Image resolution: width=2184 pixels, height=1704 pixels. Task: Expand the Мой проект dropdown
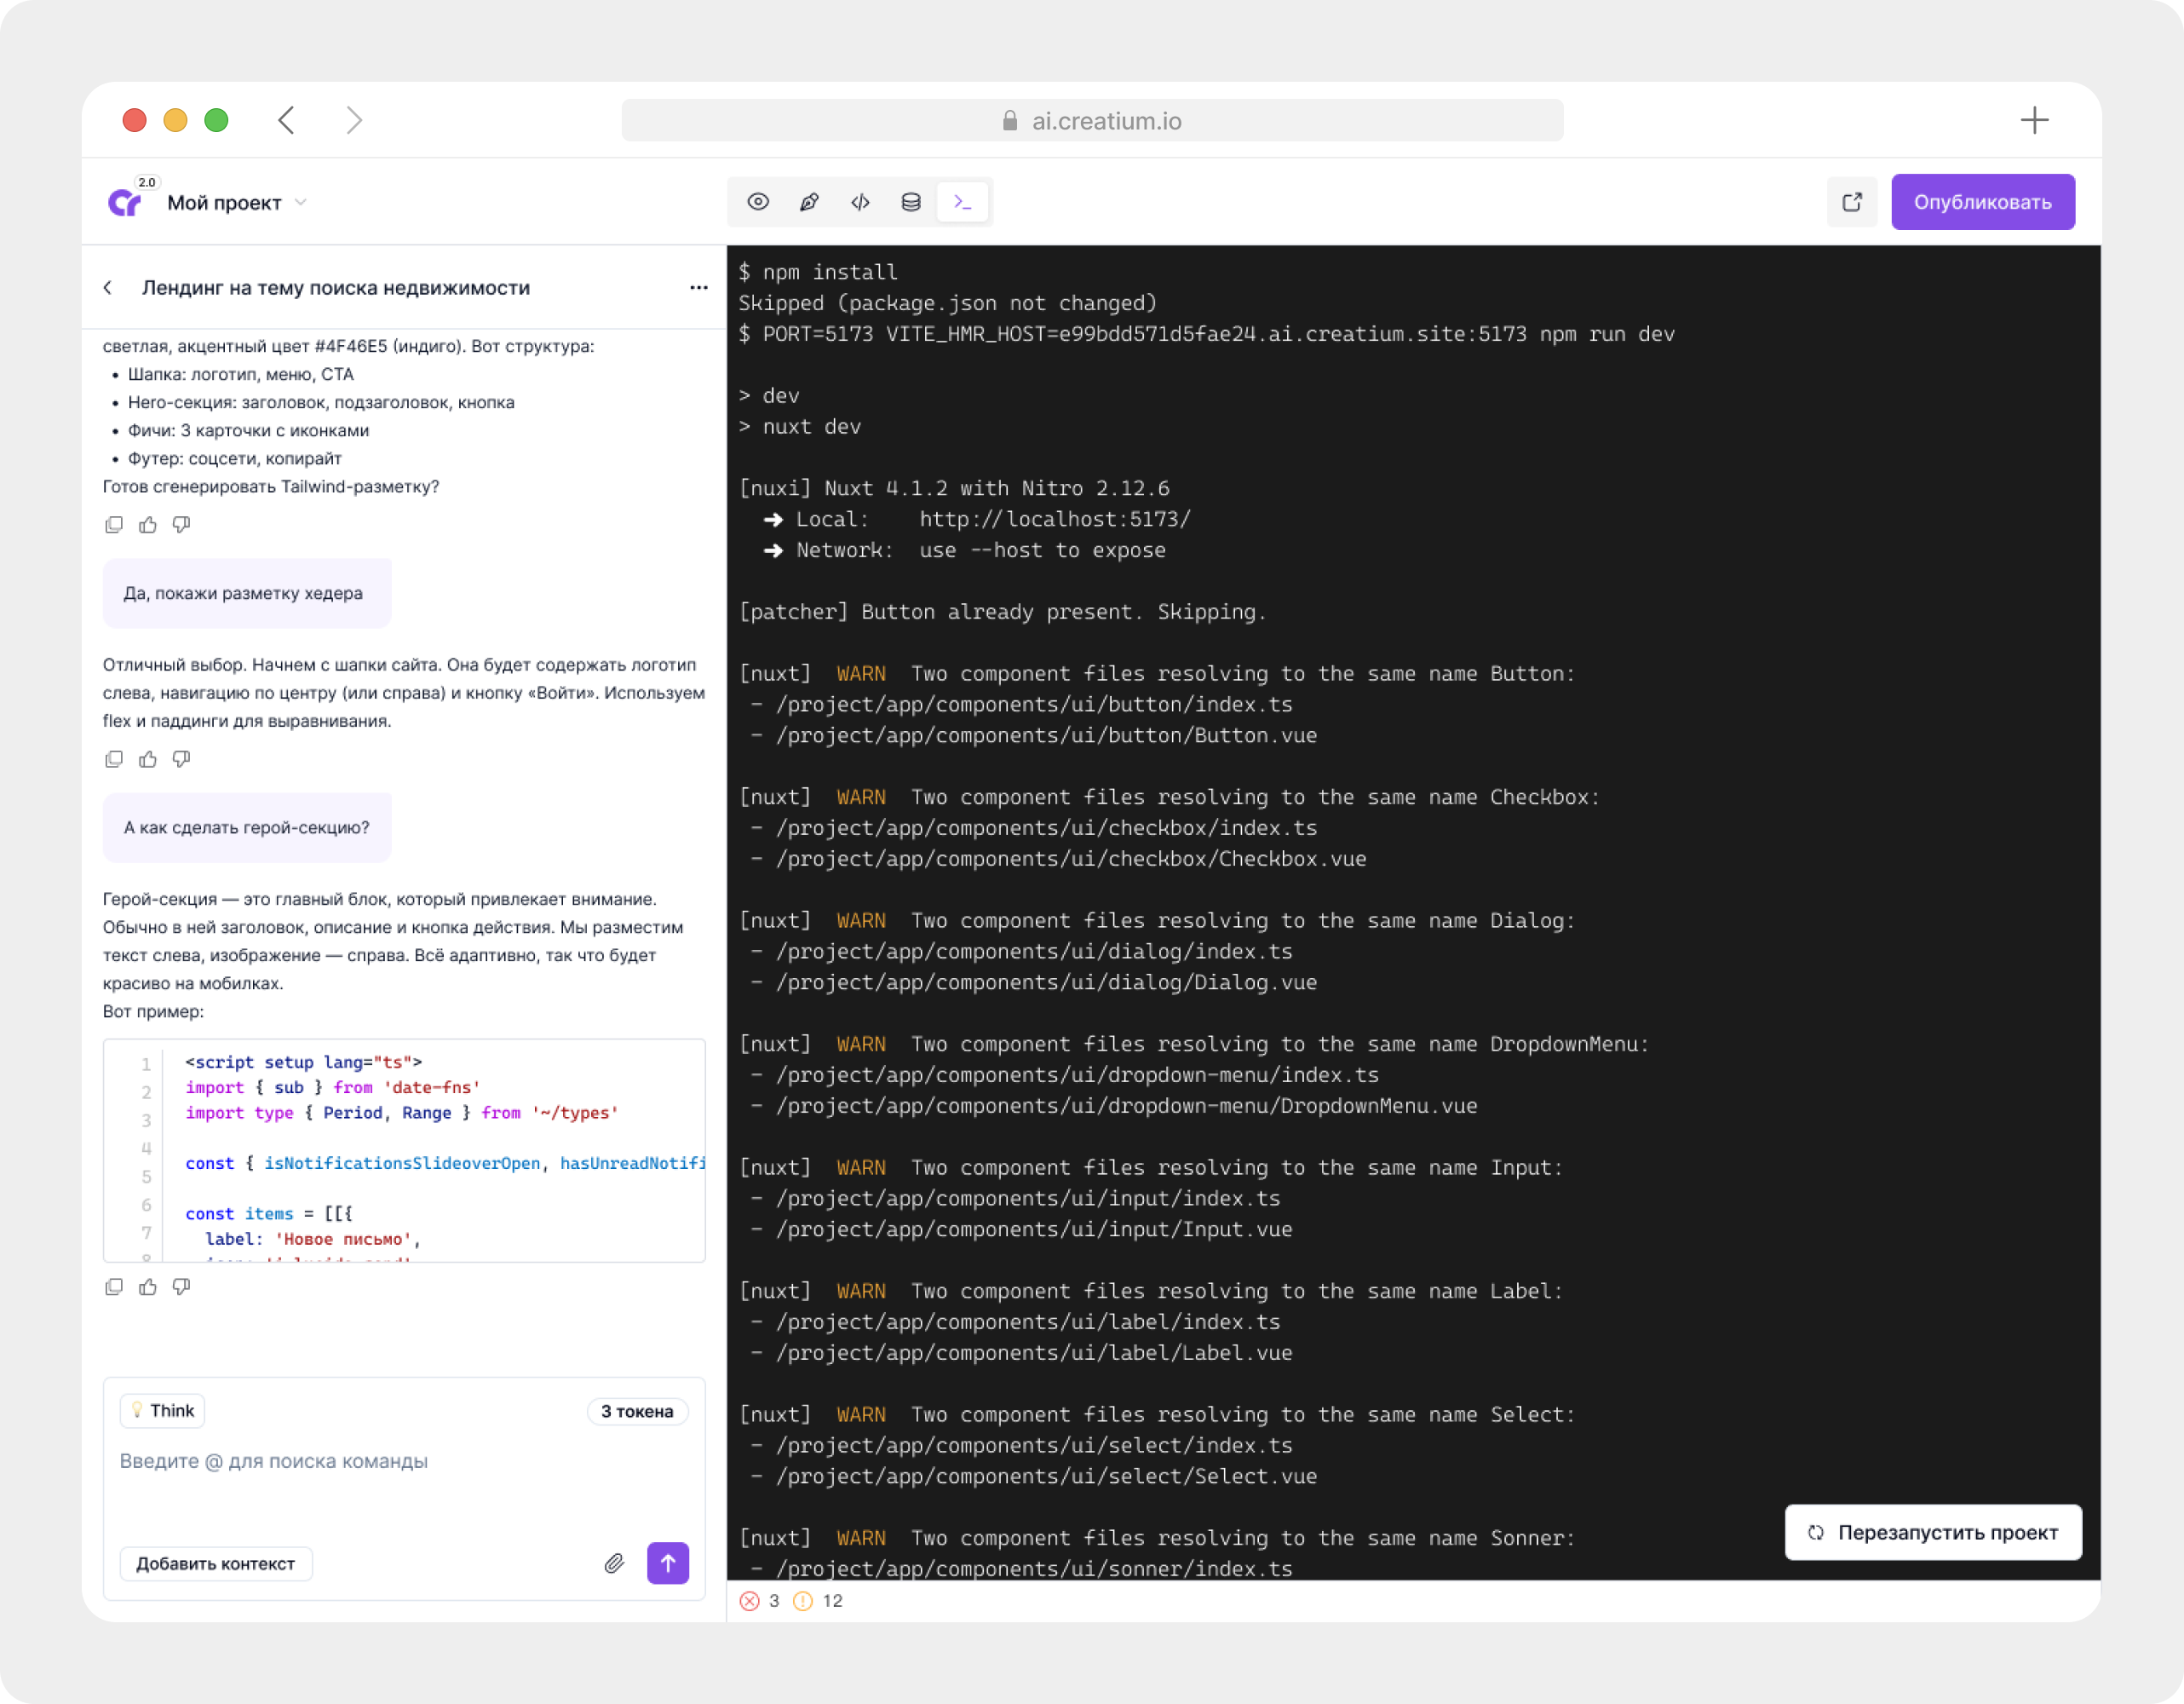(x=237, y=203)
